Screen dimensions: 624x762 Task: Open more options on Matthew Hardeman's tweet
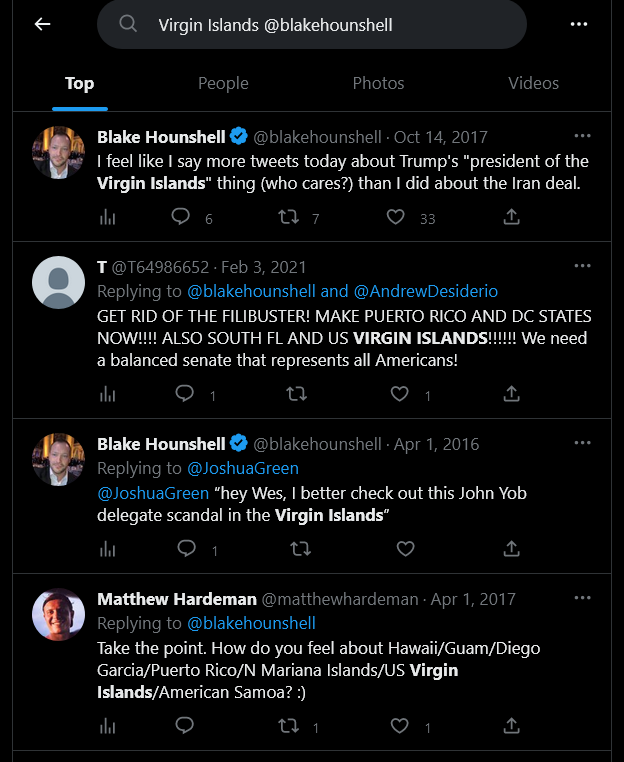582,598
